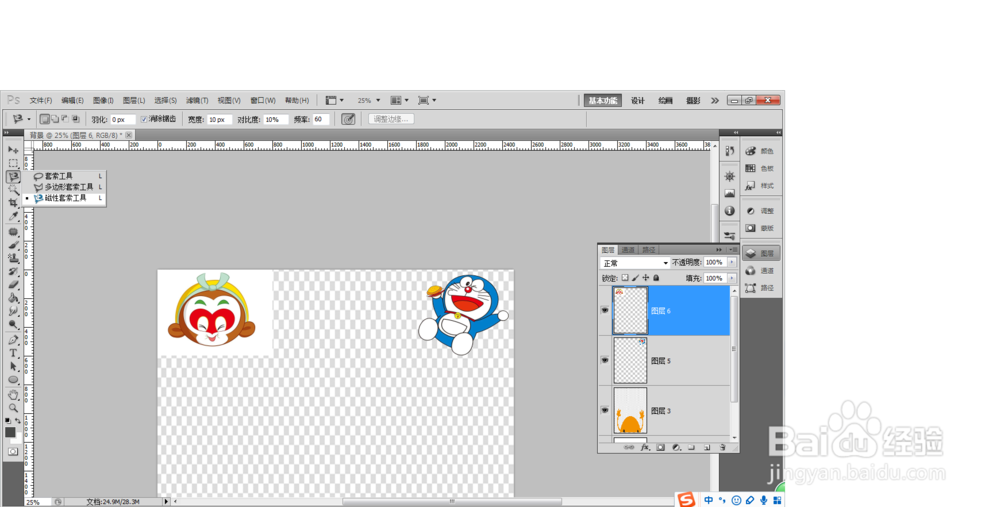Switch to 绘画 workspace
The height and width of the screenshot is (507, 1000).
[665, 101]
